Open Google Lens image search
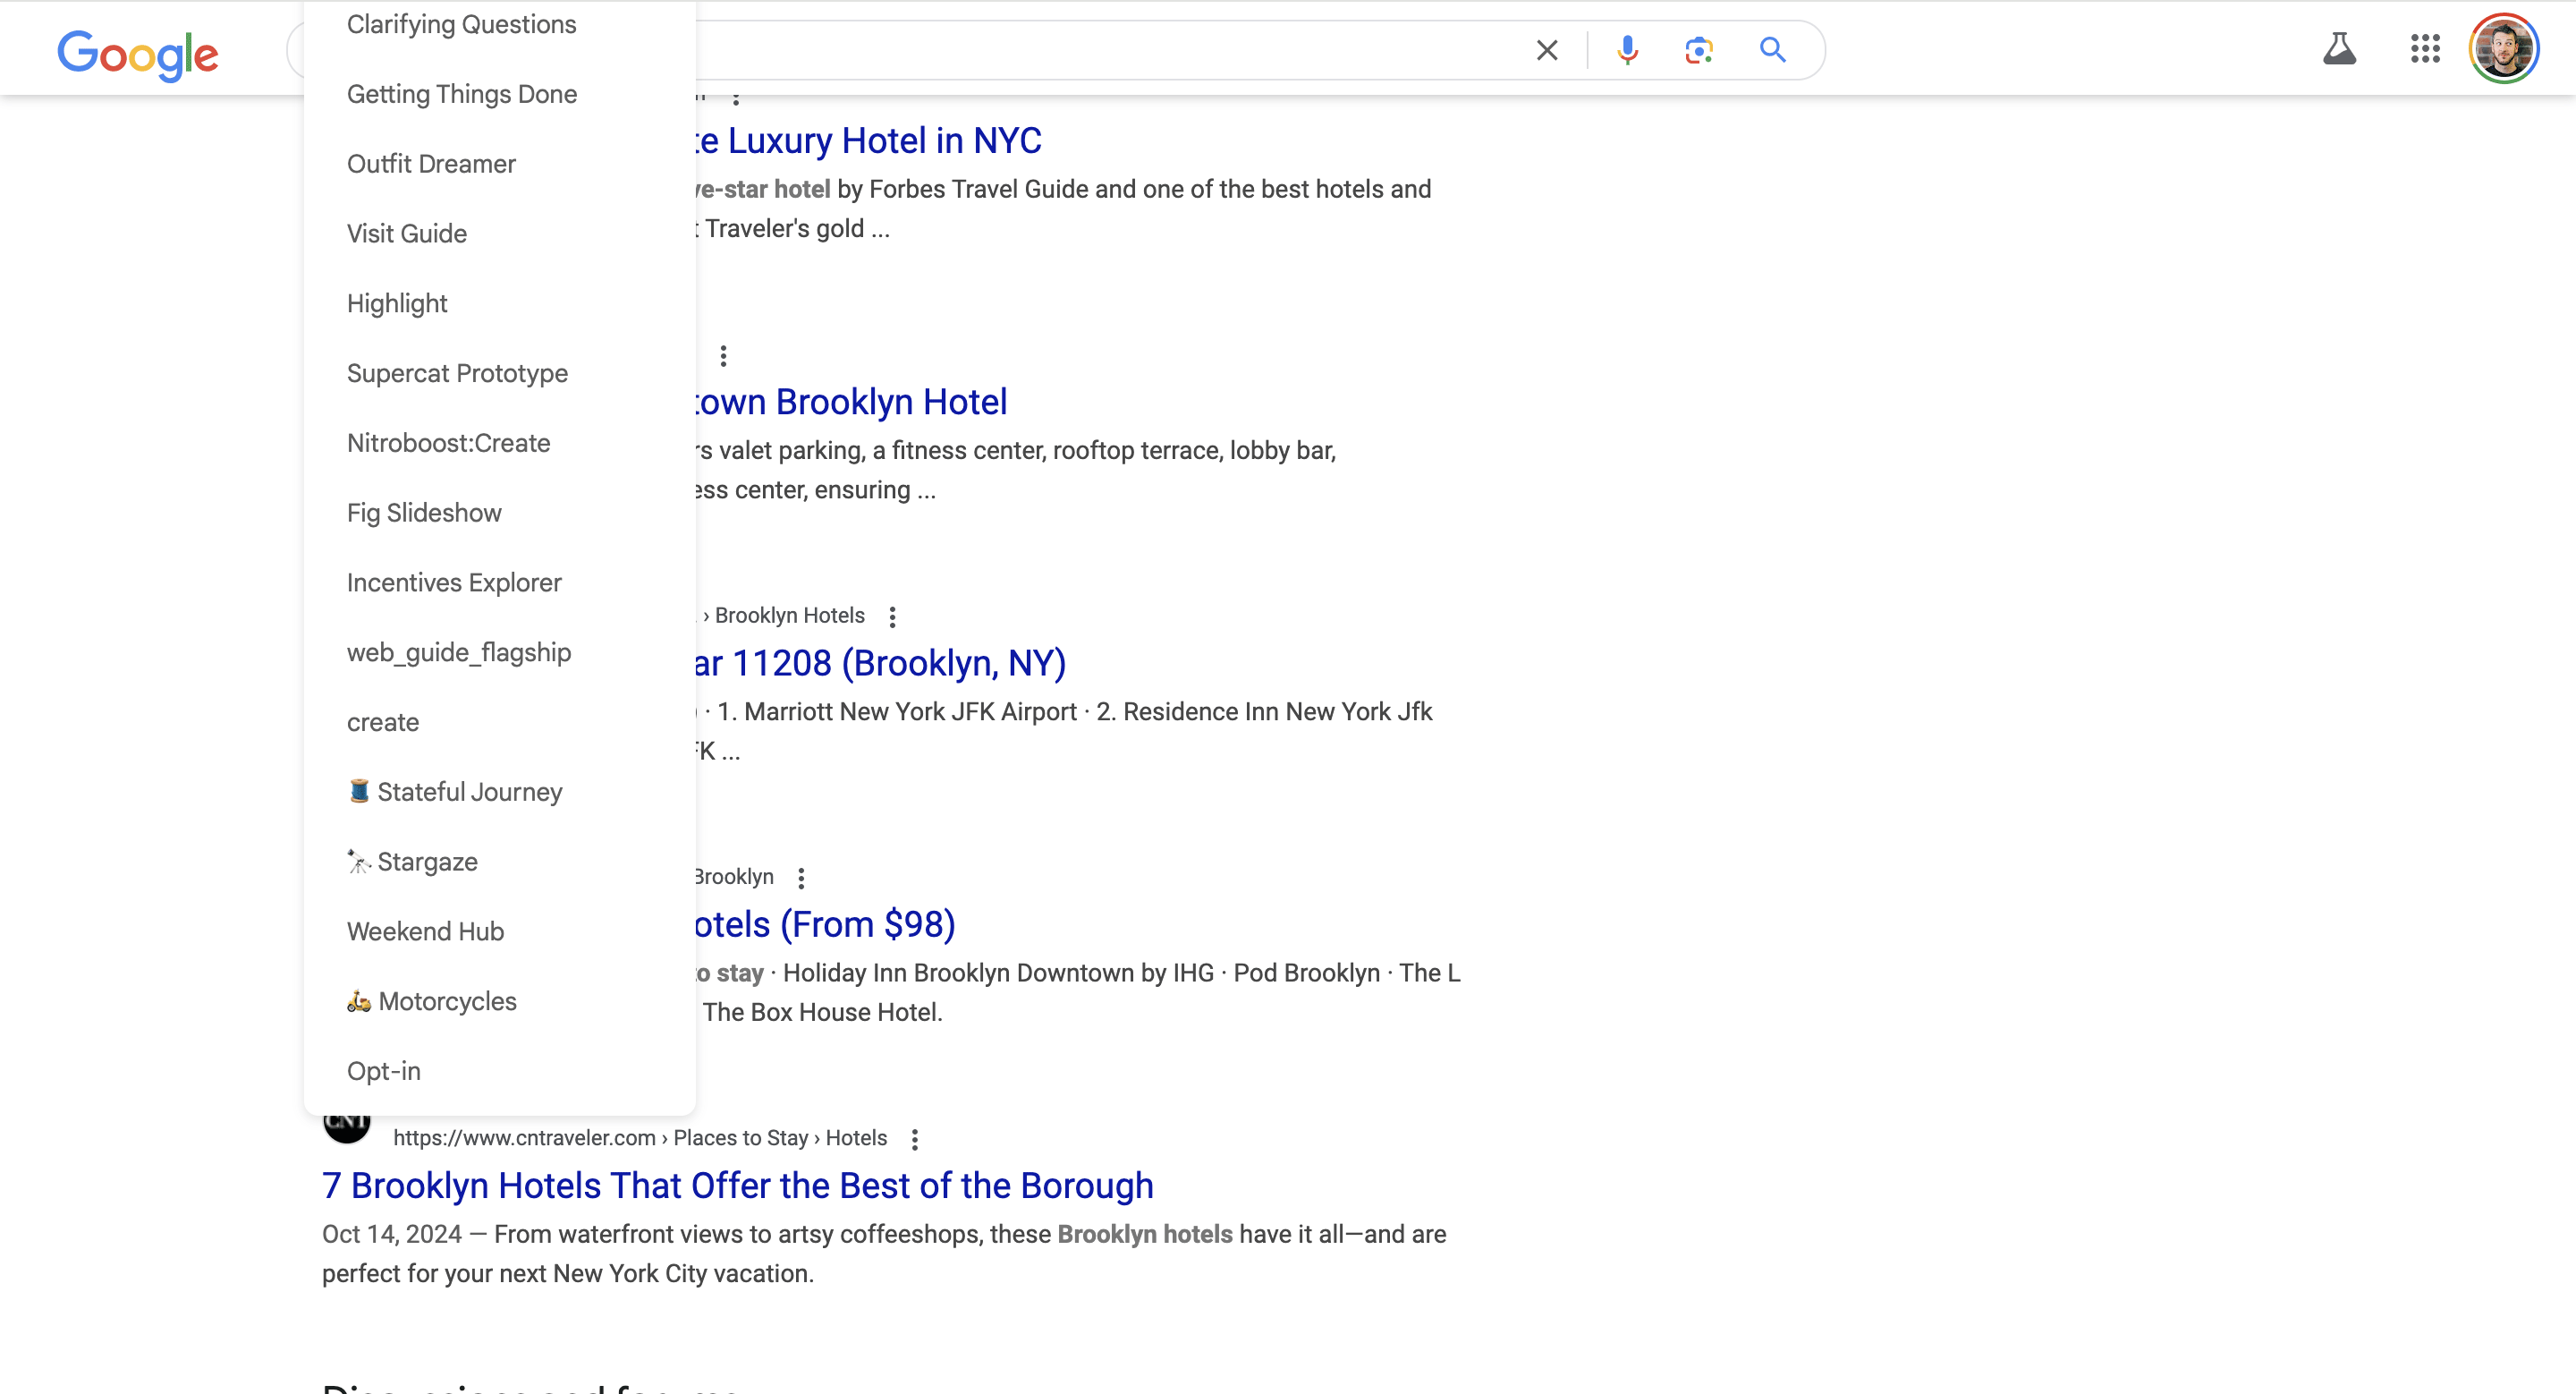 tap(1699, 50)
